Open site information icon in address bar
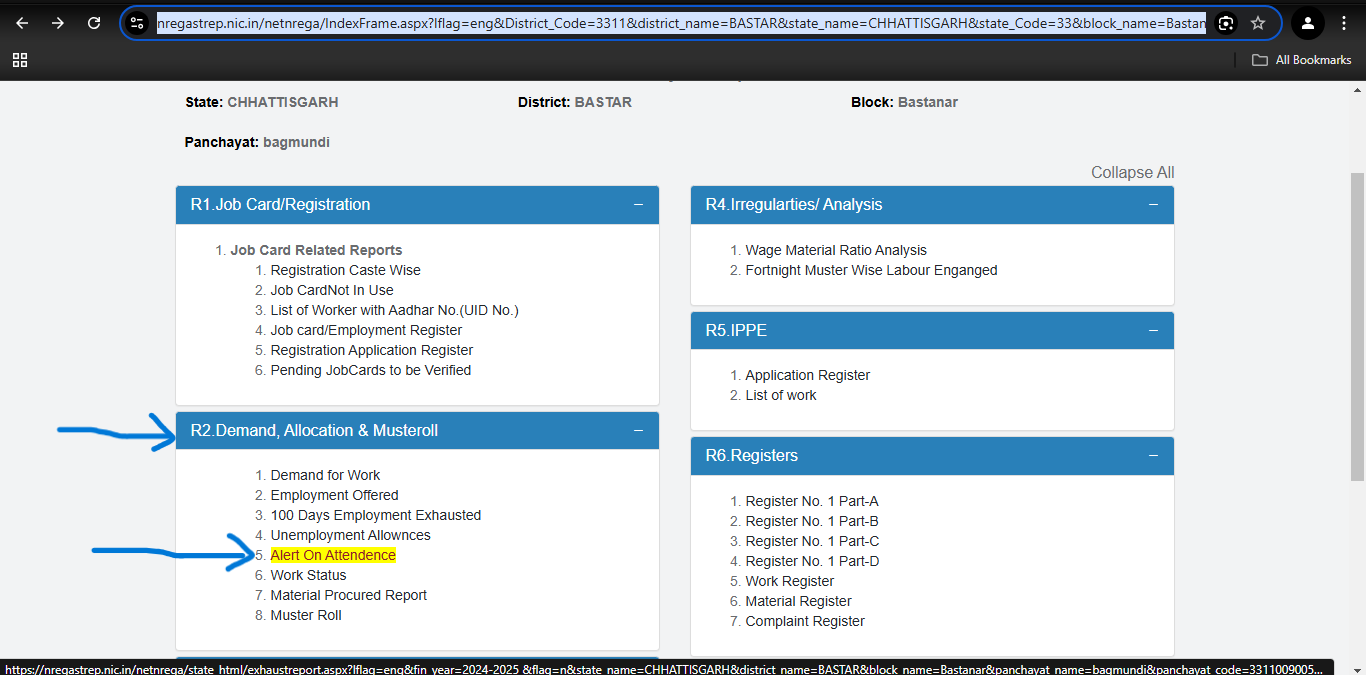This screenshot has height=675, width=1366. (x=138, y=23)
